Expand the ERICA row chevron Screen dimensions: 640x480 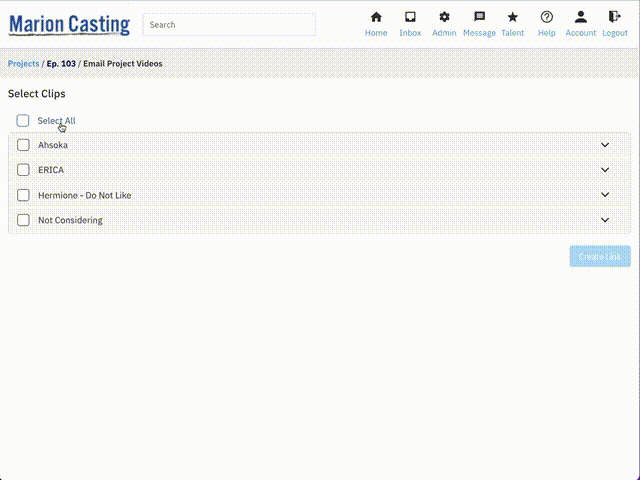pyautogui.click(x=605, y=170)
